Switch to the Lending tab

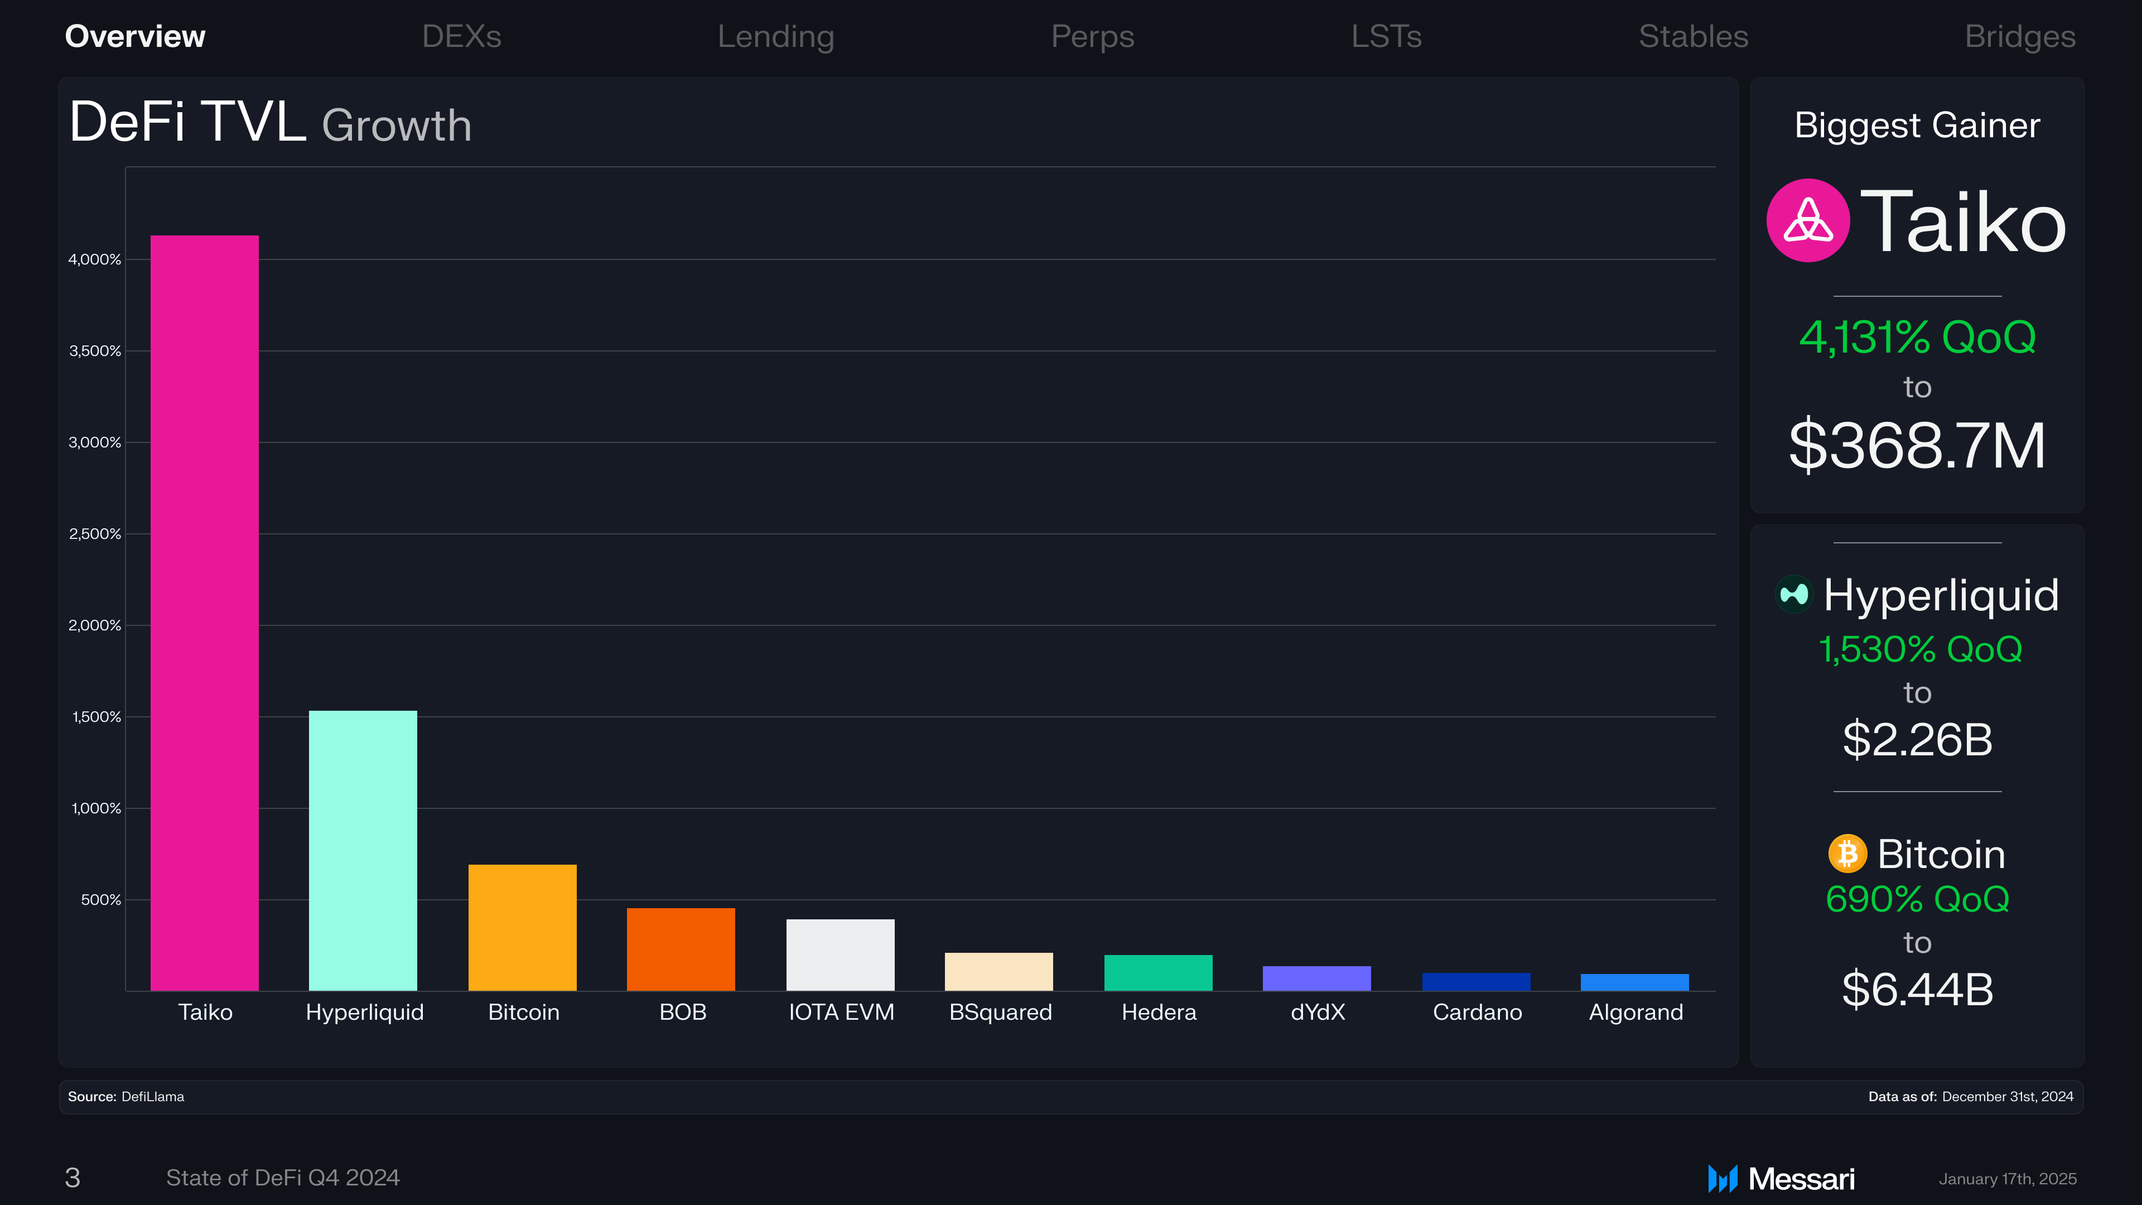click(x=776, y=36)
